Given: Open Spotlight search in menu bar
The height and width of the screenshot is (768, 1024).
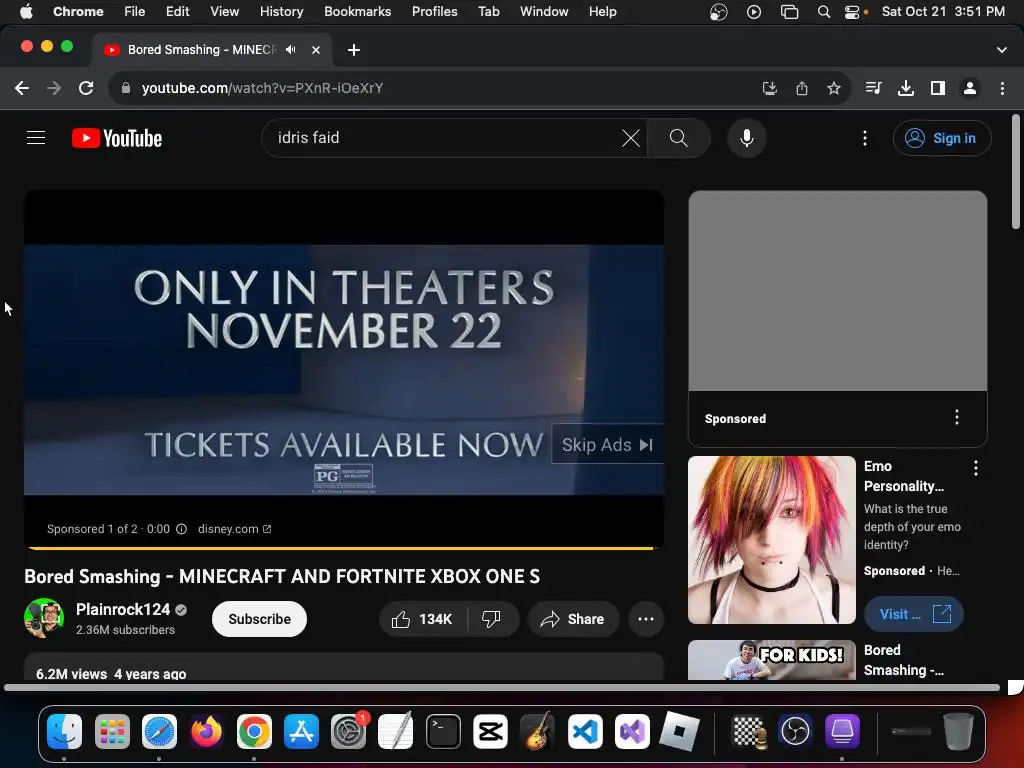Looking at the screenshot, I should click(x=824, y=12).
